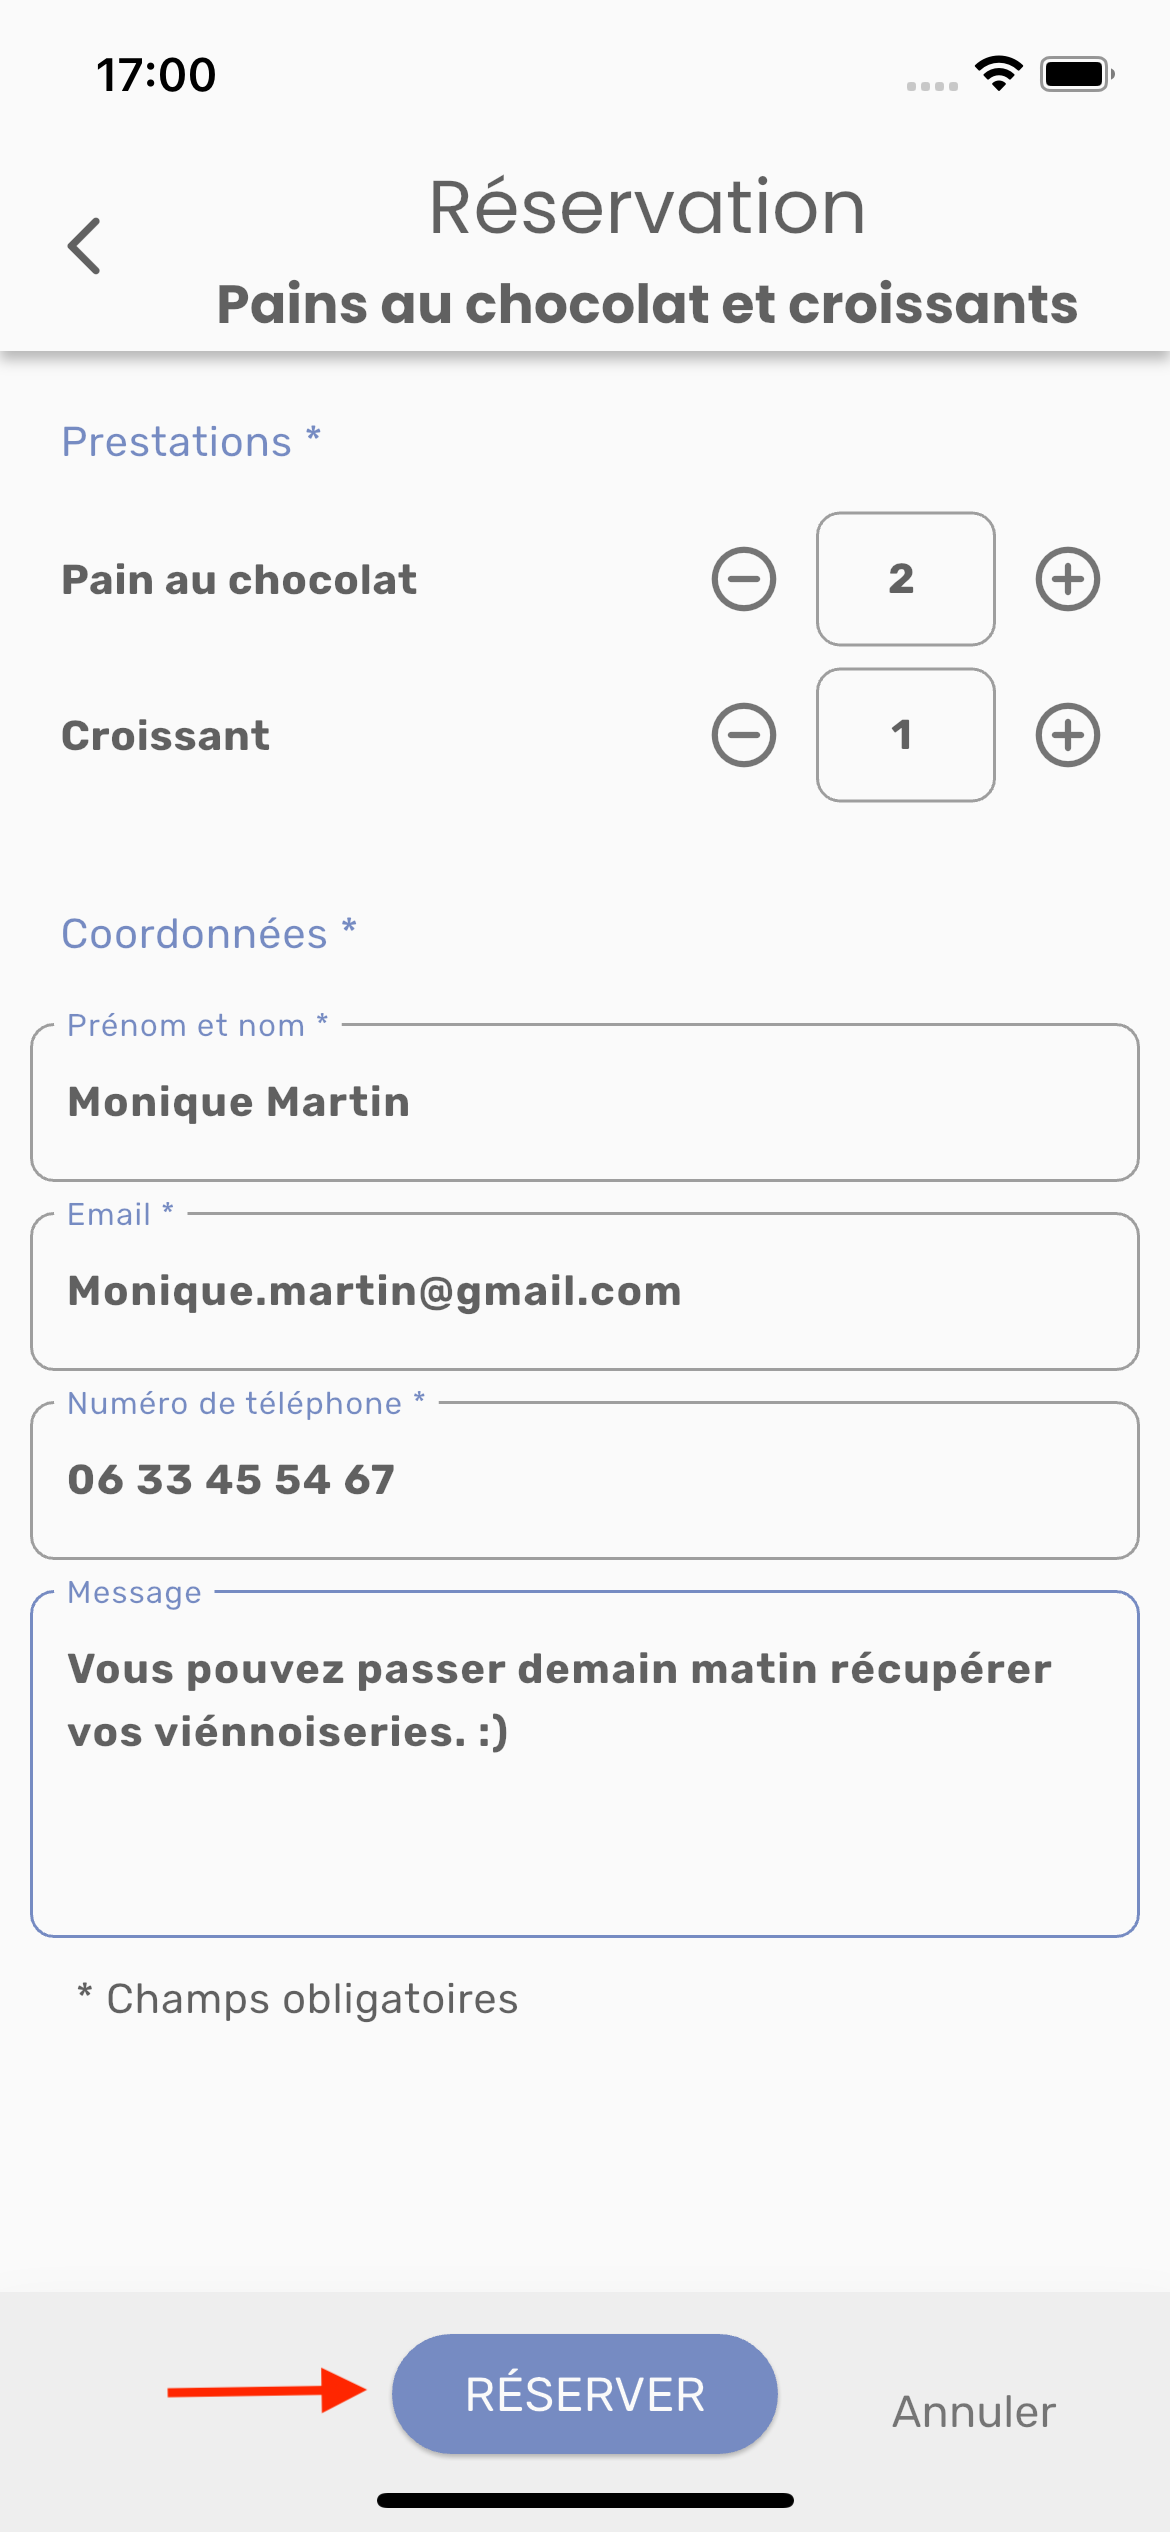Screen dimensions: 1170x2532
Task: Click the Pain au chocolat quantity field
Action: tap(905, 579)
